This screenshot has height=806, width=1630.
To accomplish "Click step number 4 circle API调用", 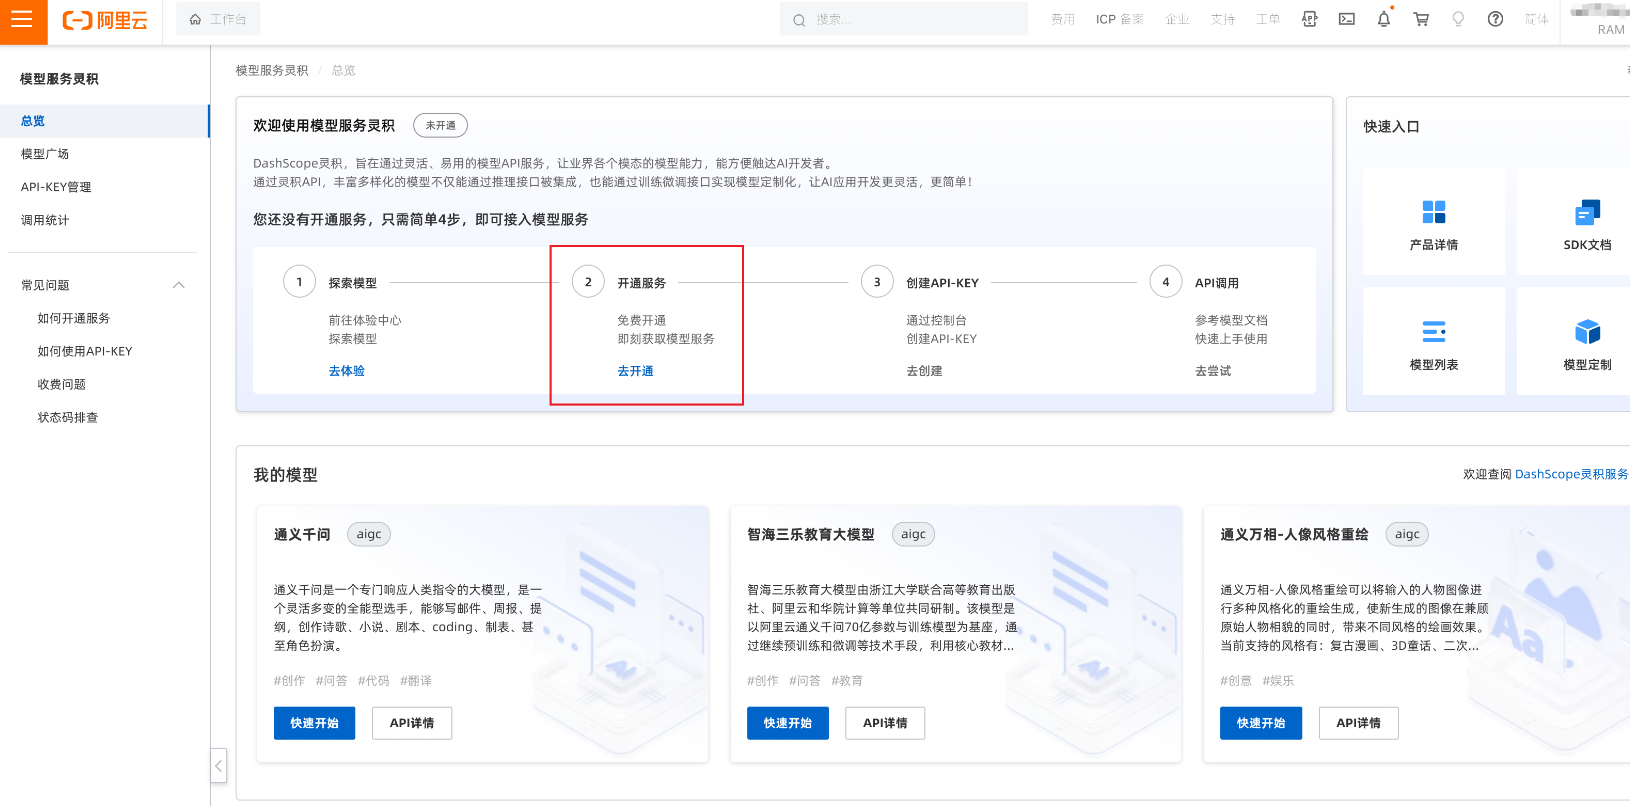I will (x=1166, y=282).
